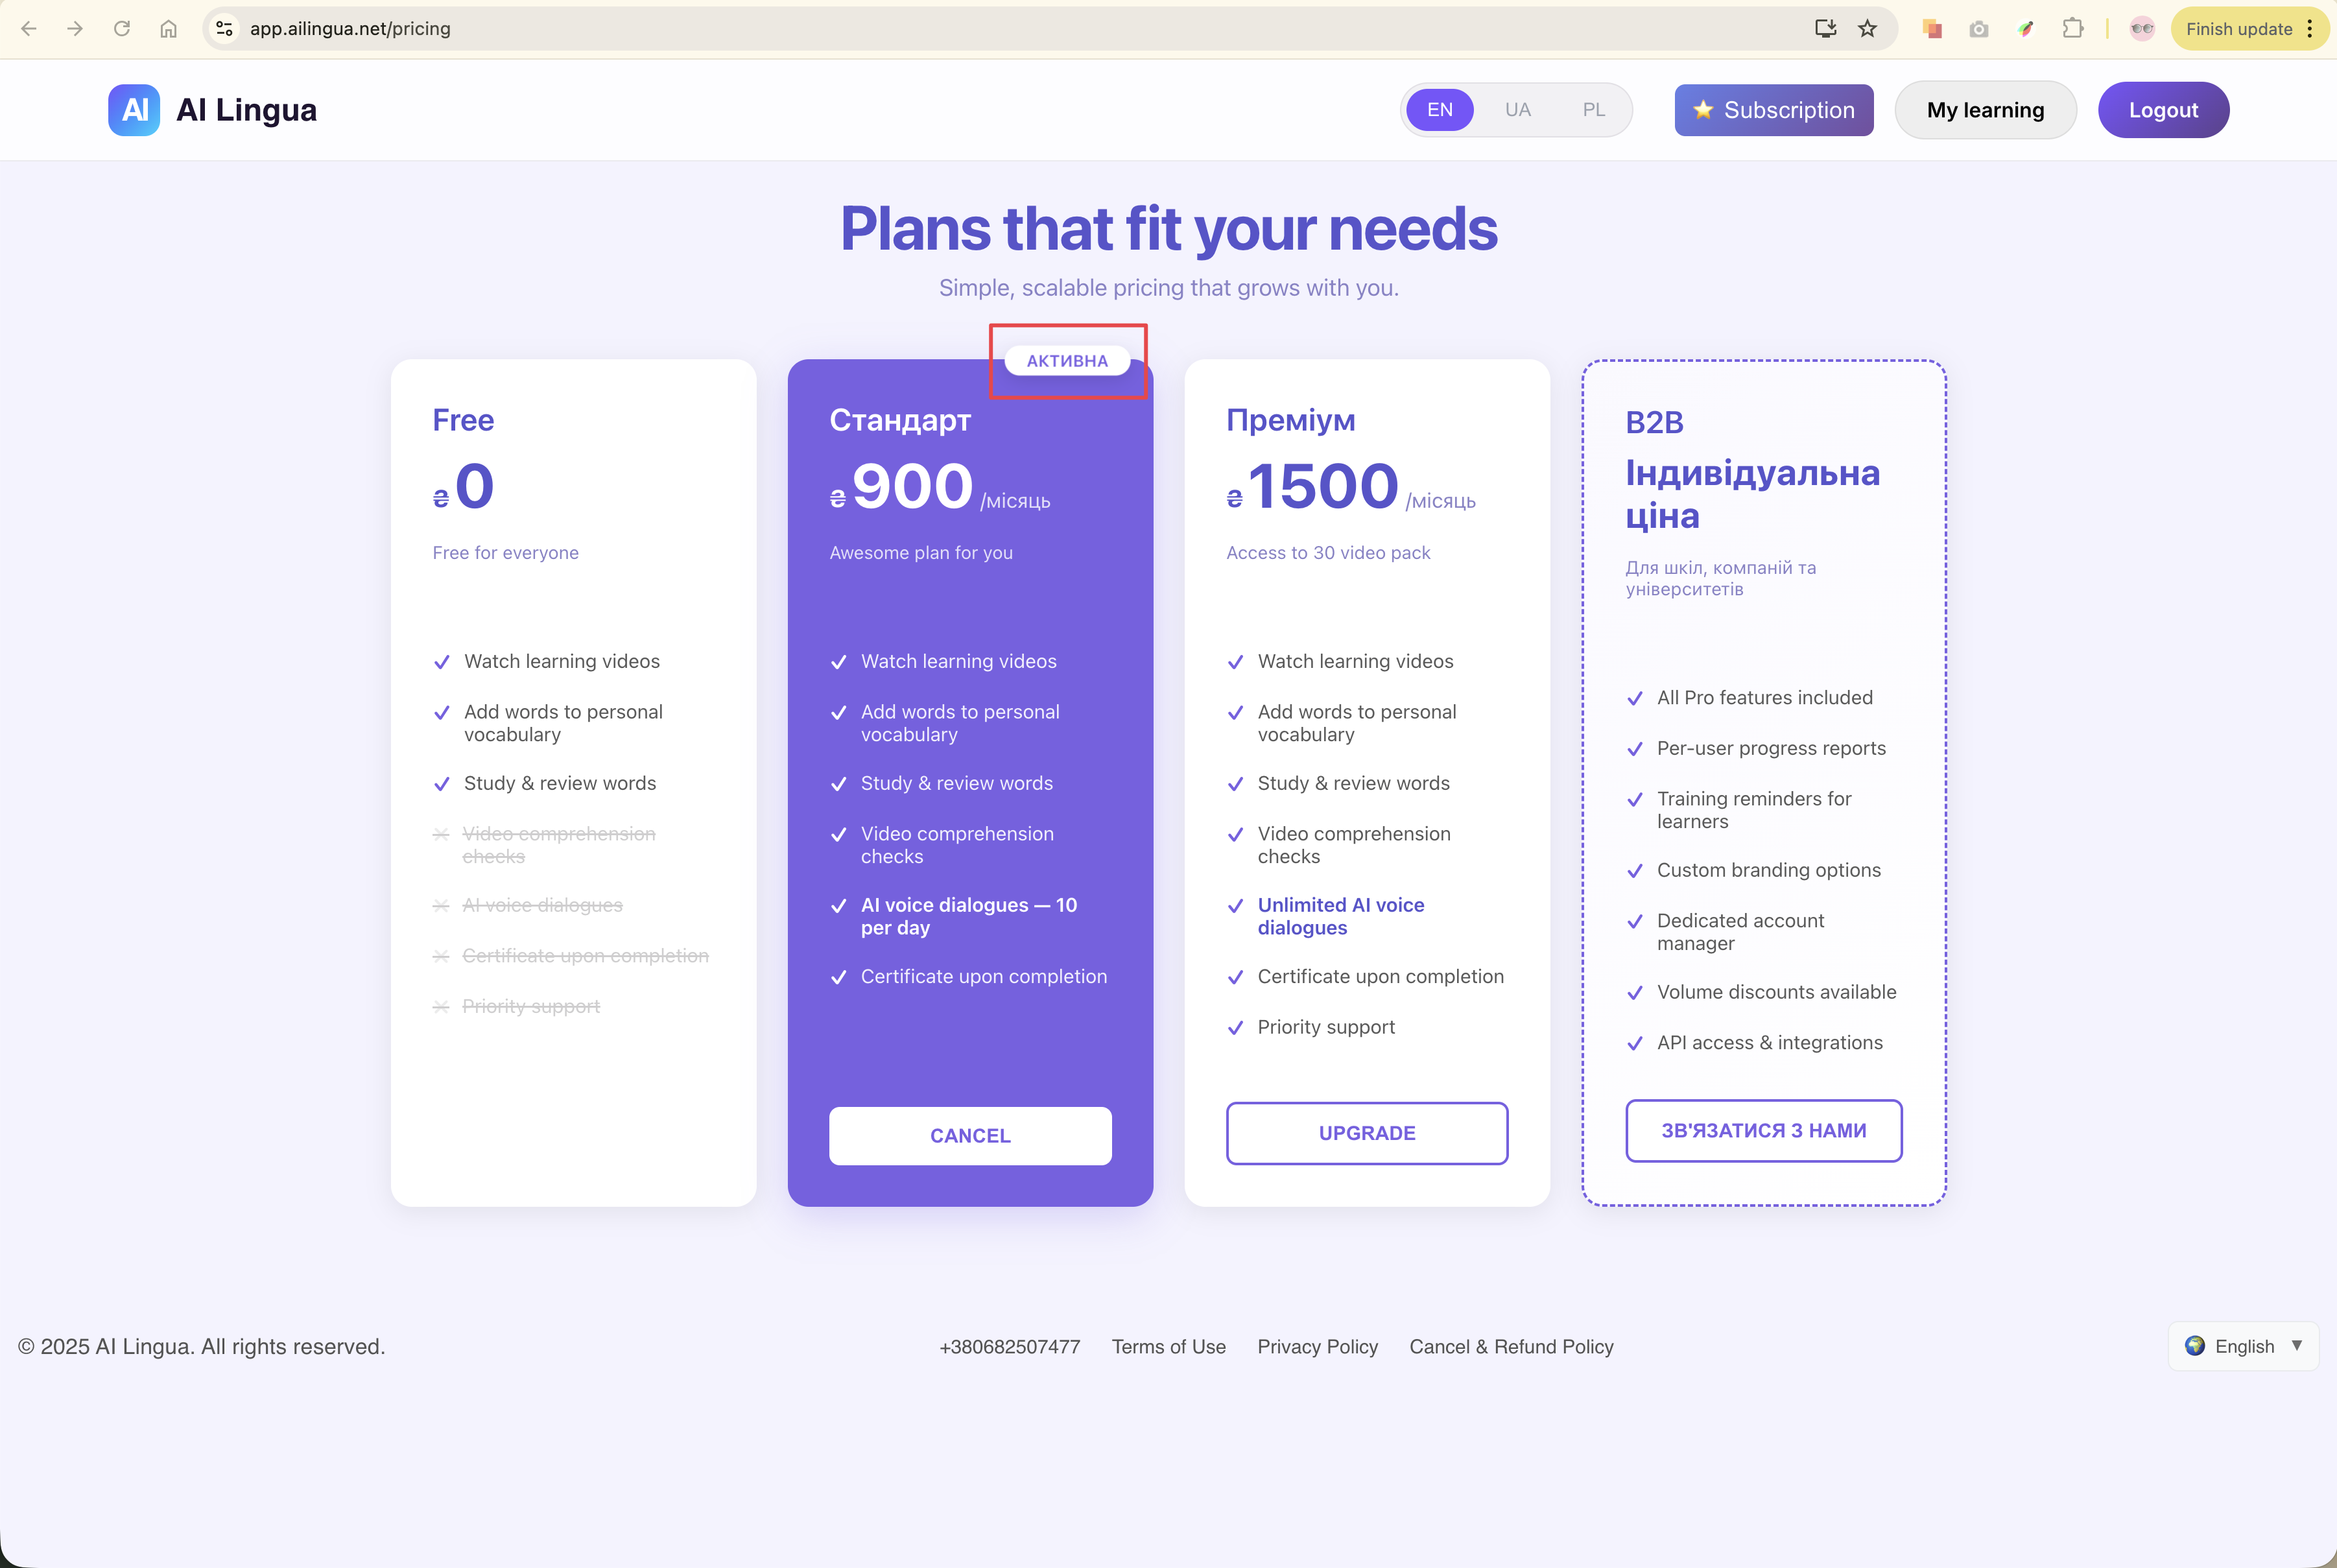
Task: Open the Chrome three-dot menu
Action: [x=2310, y=29]
